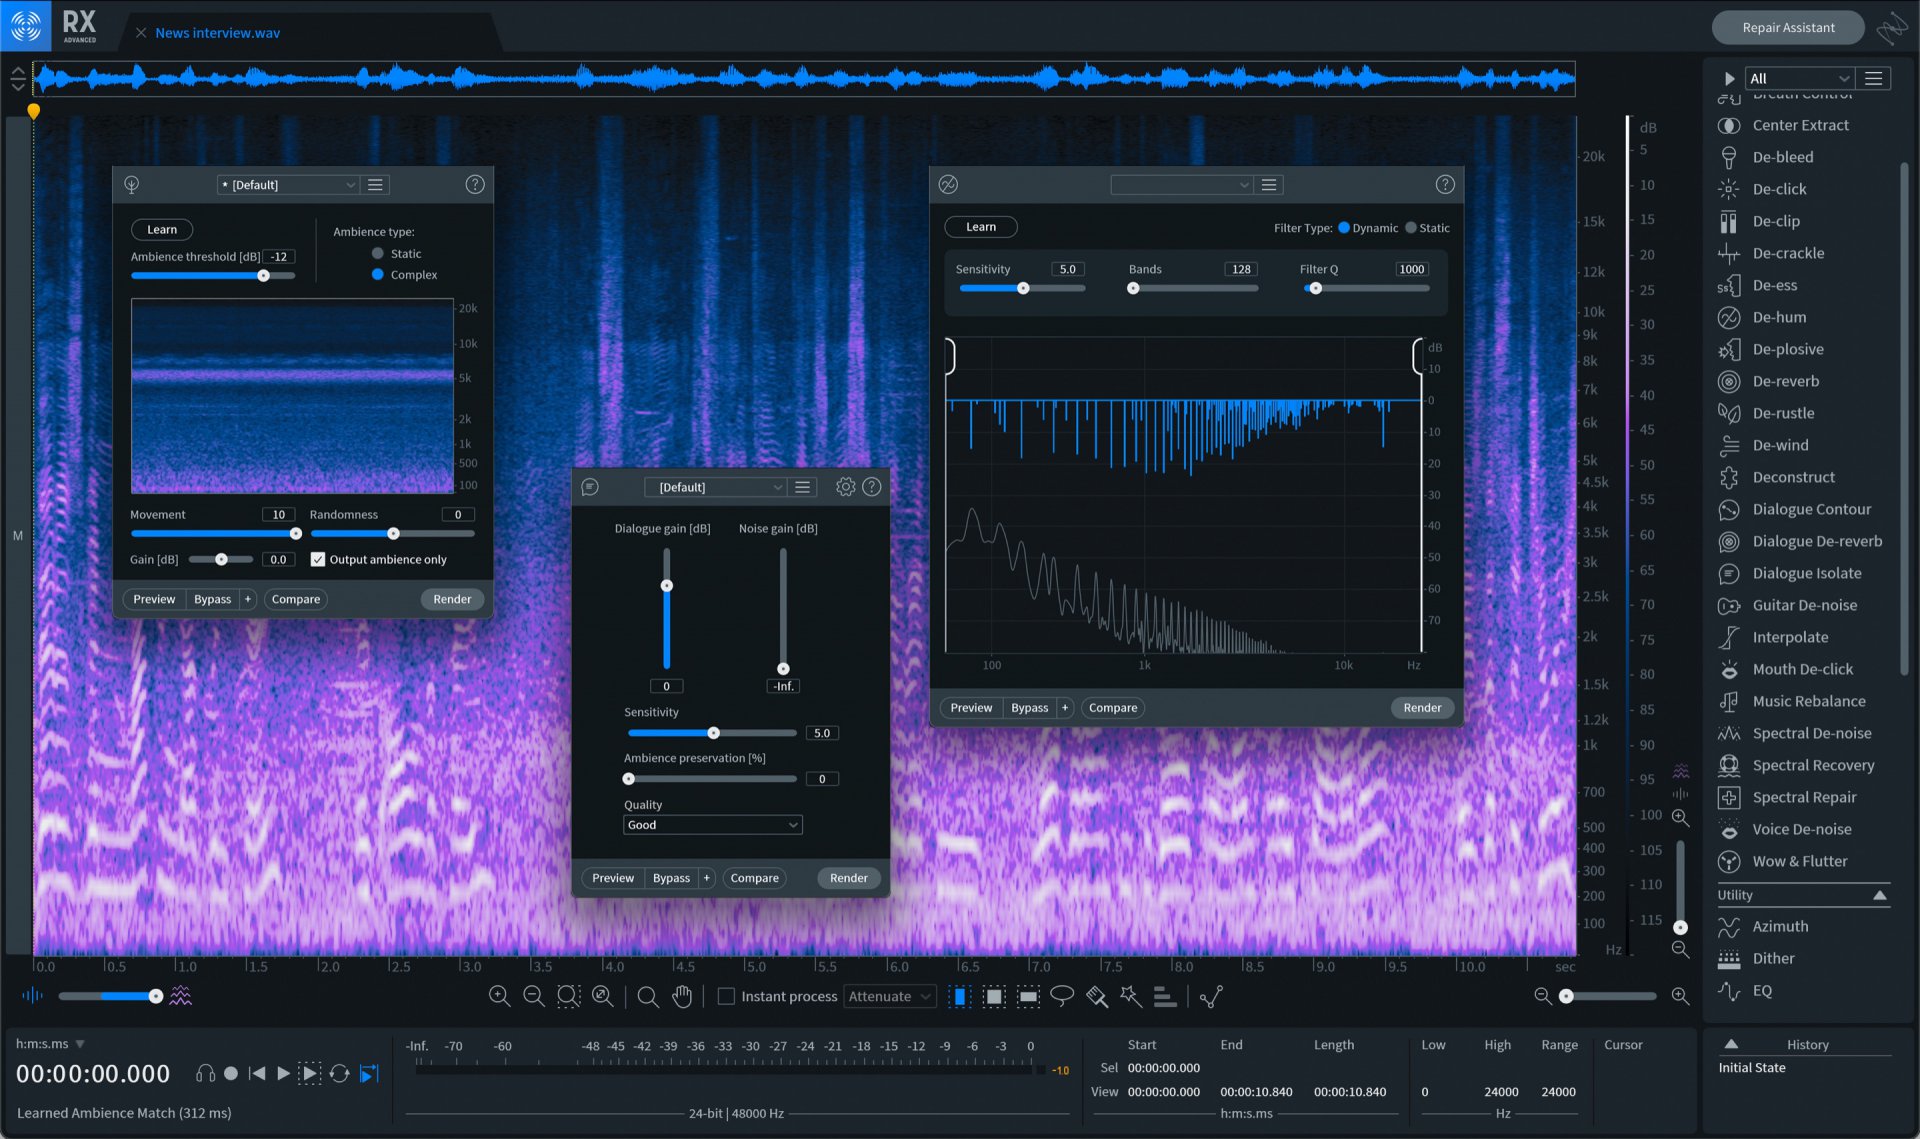This screenshot has width=1920, height=1139.
Task: Open help in the De-hum panel
Action: pos(1444,184)
